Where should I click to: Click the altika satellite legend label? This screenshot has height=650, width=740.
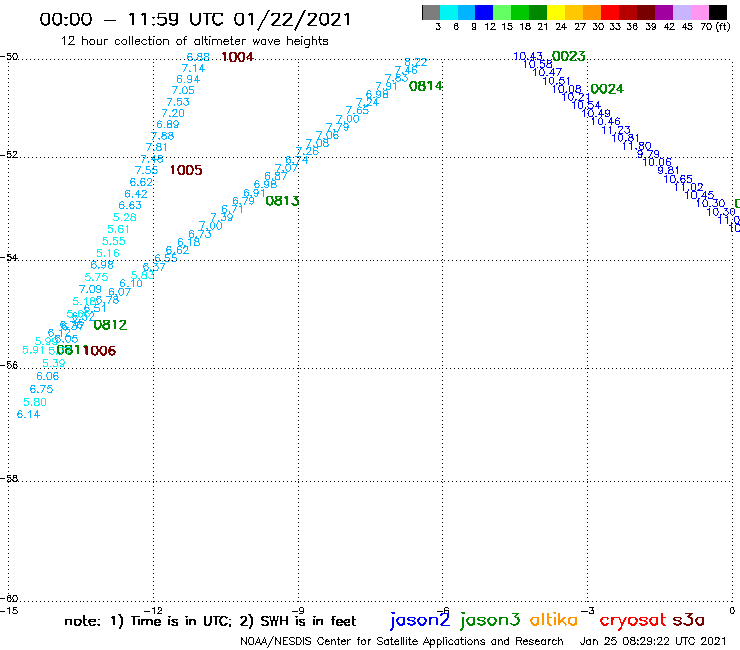pyautogui.click(x=554, y=620)
